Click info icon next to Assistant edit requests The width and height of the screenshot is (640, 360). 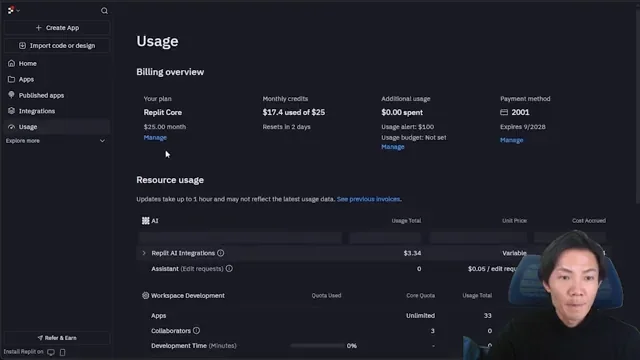[229, 269]
